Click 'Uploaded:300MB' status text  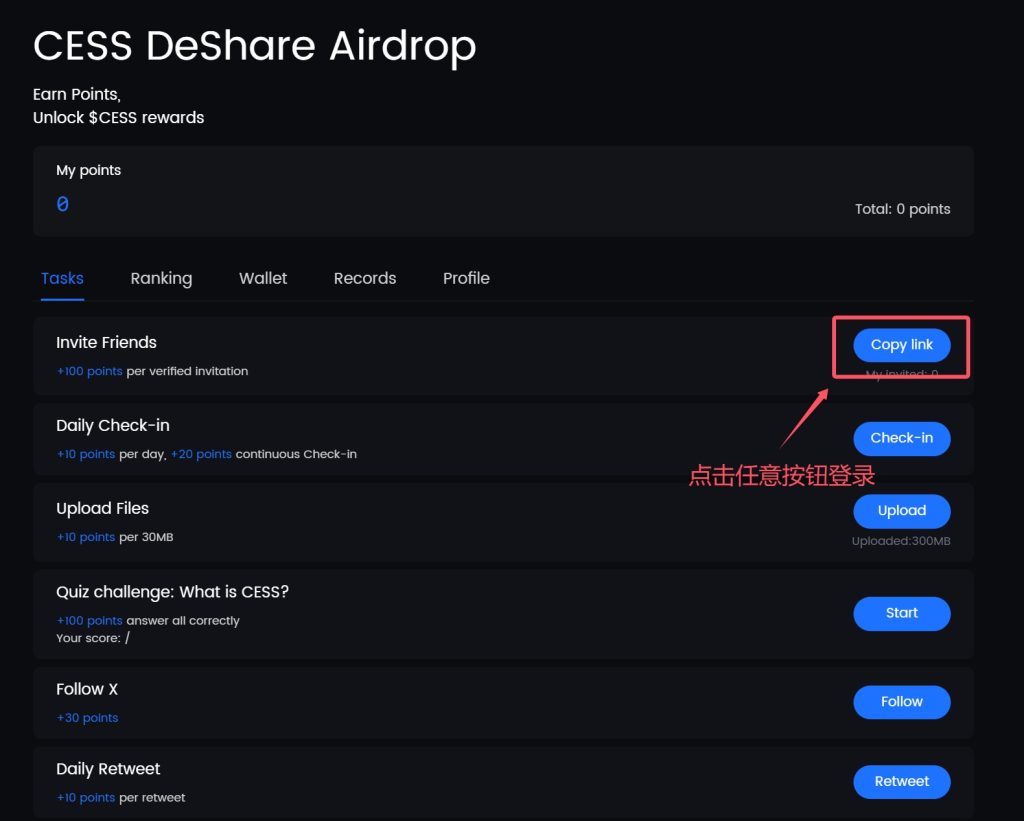click(901, 541)
